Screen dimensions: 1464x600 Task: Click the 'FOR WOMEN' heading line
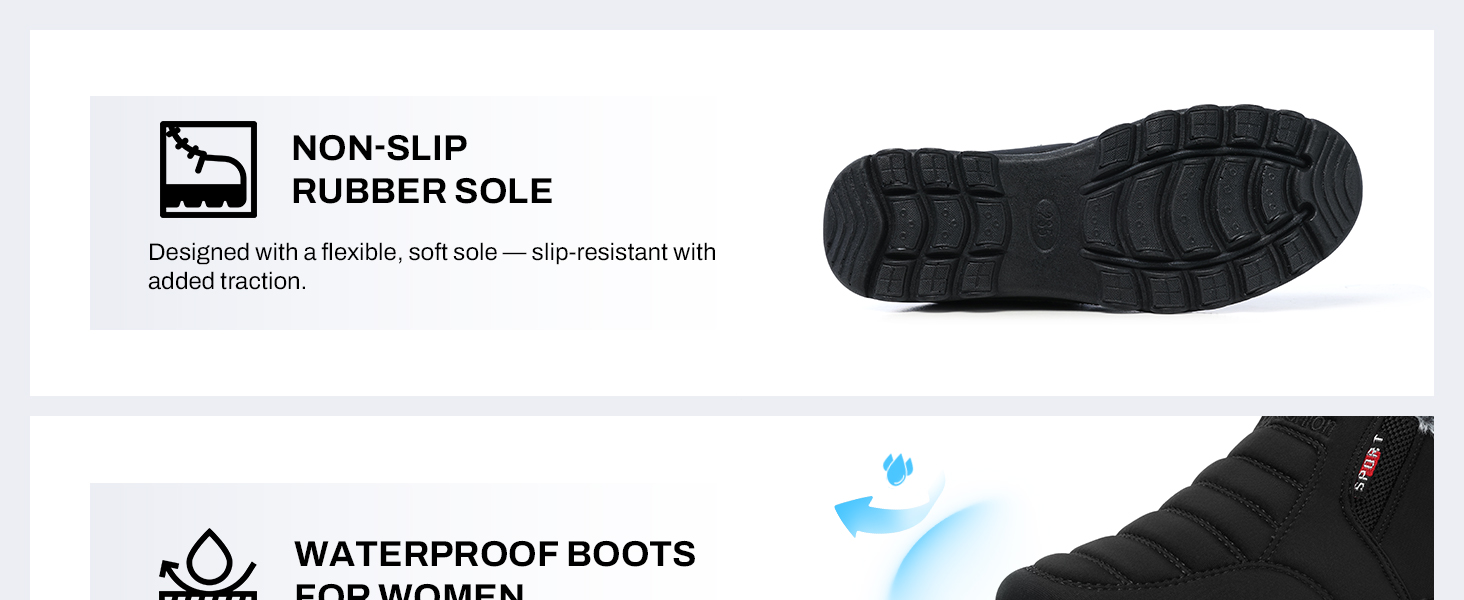point(409,590)
